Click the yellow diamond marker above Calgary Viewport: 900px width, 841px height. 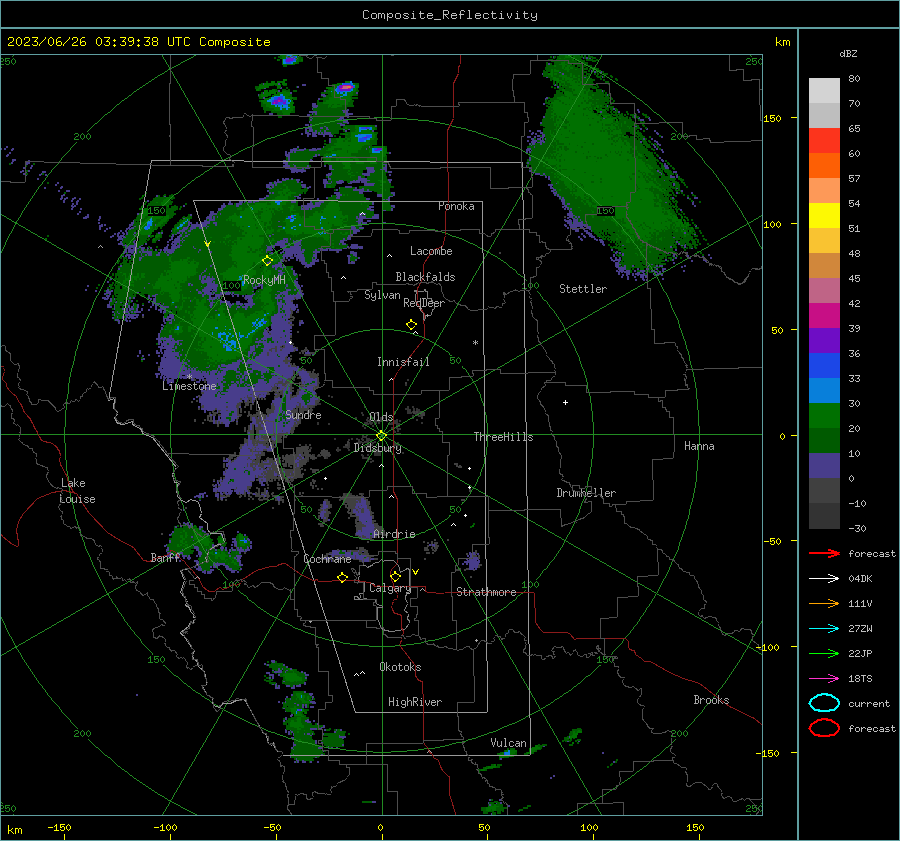pos(395,576)
